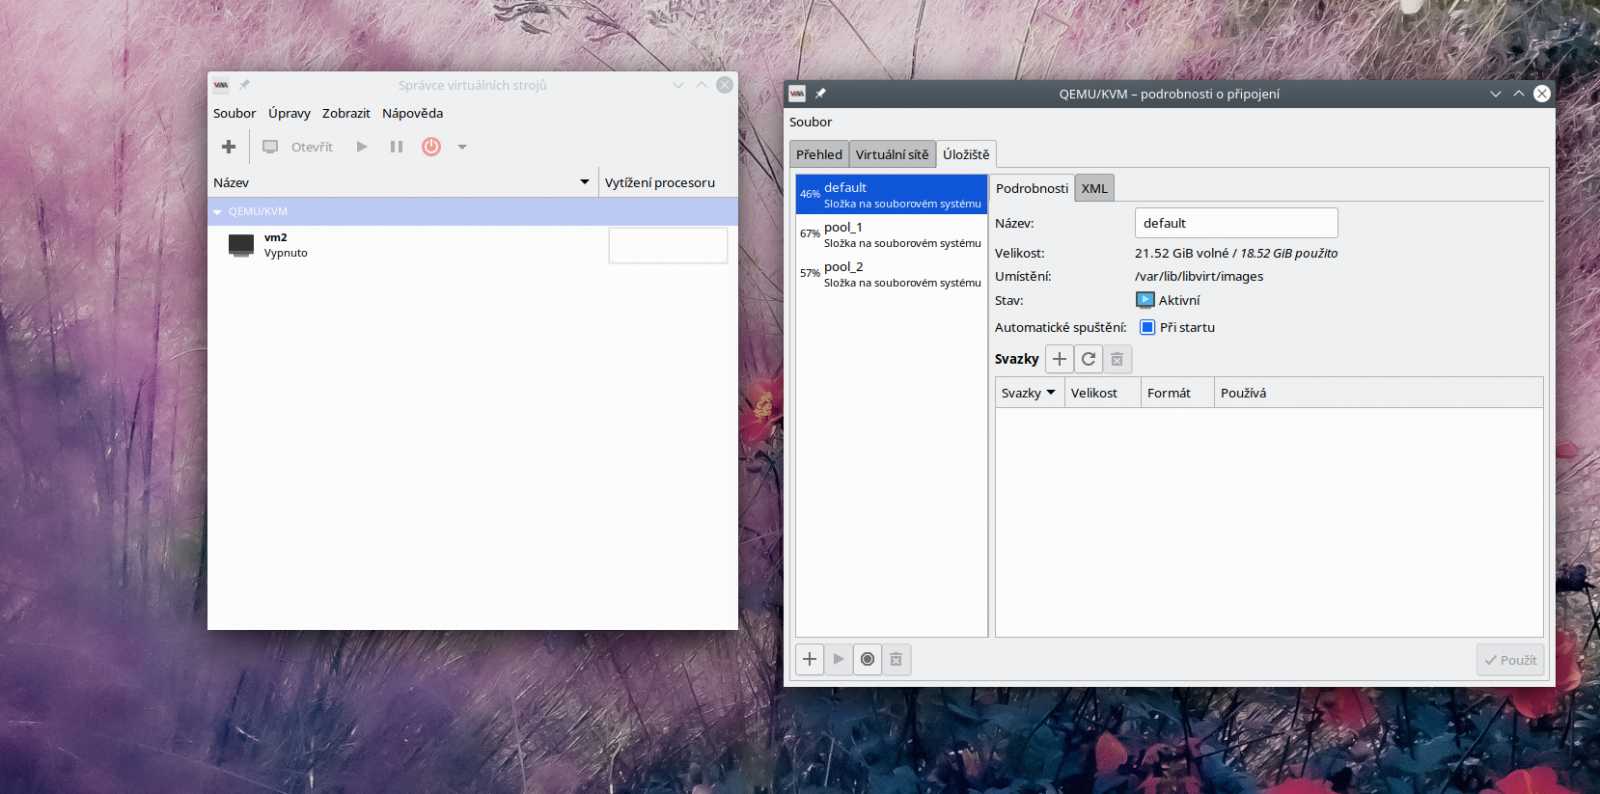Click the Používá column header

(1378, 393)
